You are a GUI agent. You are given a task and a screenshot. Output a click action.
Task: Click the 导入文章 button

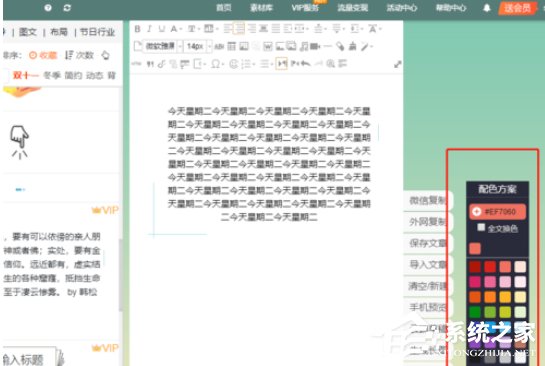click(428, 265)
